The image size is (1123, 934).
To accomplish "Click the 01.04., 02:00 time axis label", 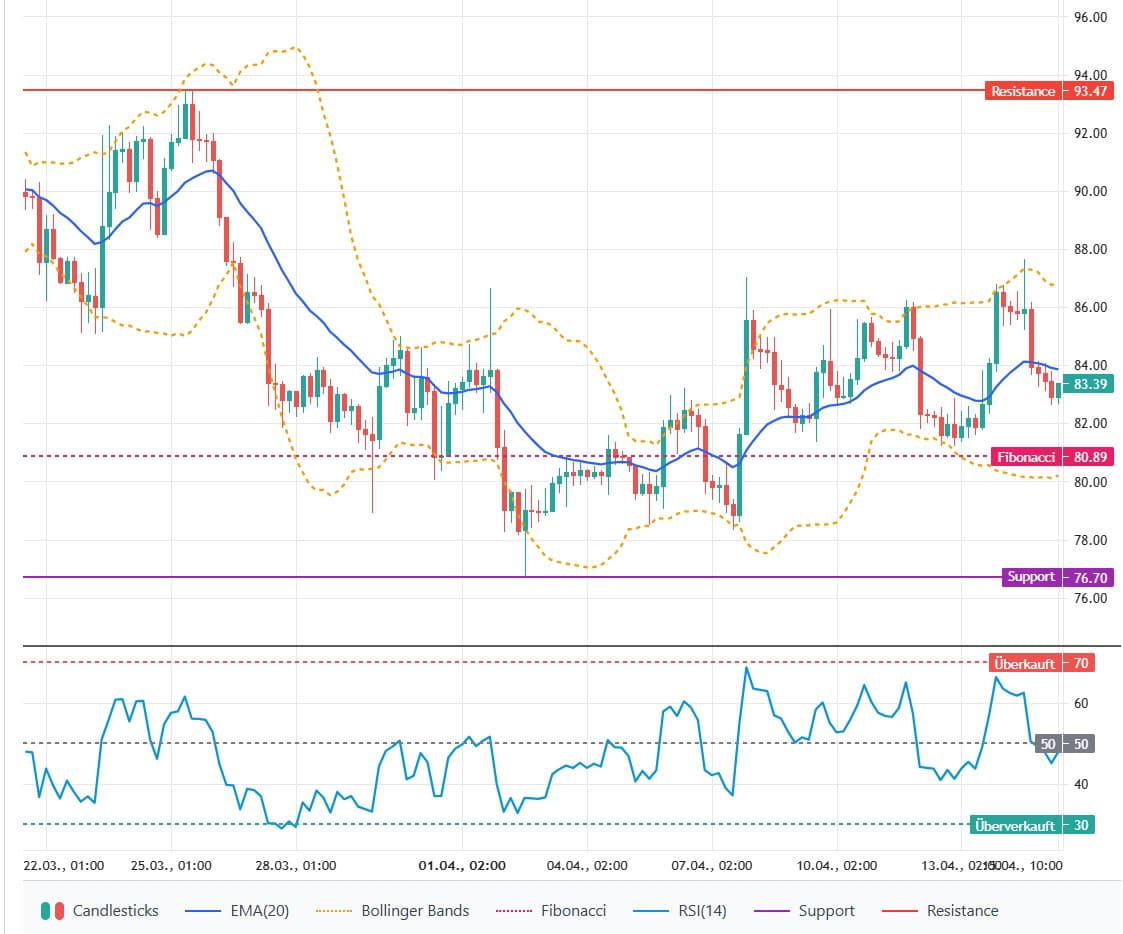I will pos(462,866).
